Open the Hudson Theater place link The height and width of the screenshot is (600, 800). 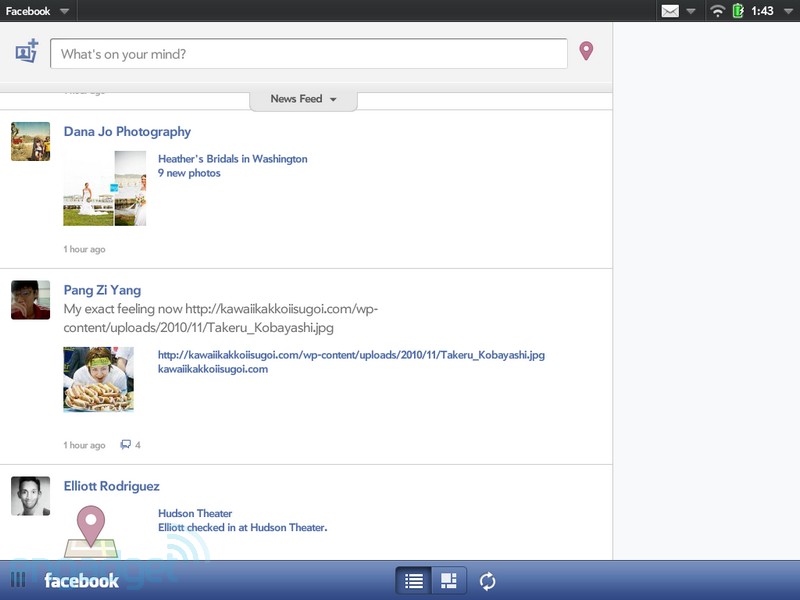[x=195, y=513]
